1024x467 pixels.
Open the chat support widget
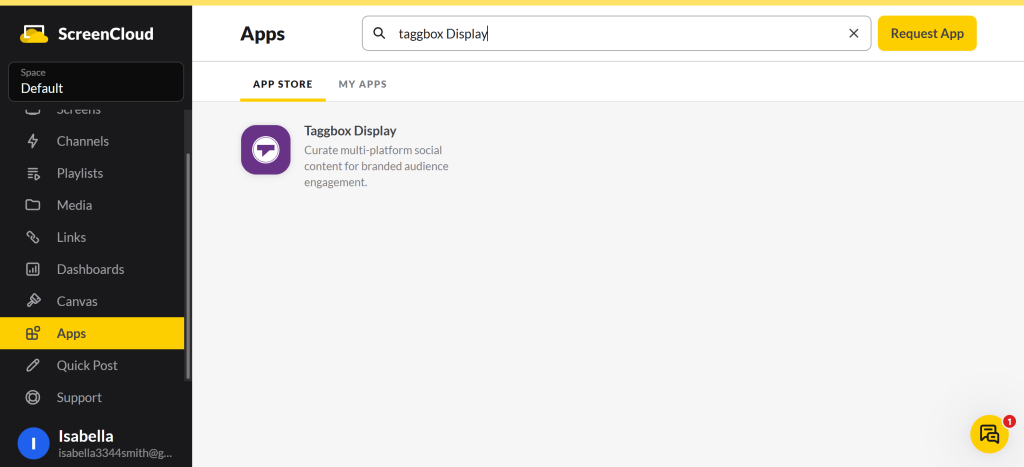[x=989, y=434]
